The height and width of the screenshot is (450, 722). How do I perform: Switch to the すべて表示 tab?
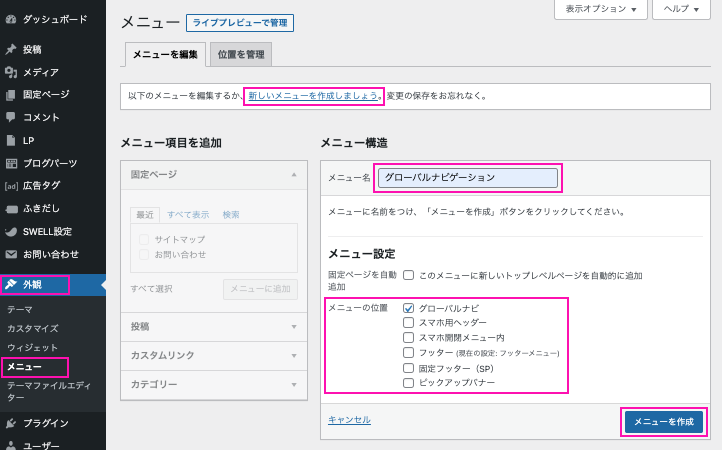tap(188, 215)
